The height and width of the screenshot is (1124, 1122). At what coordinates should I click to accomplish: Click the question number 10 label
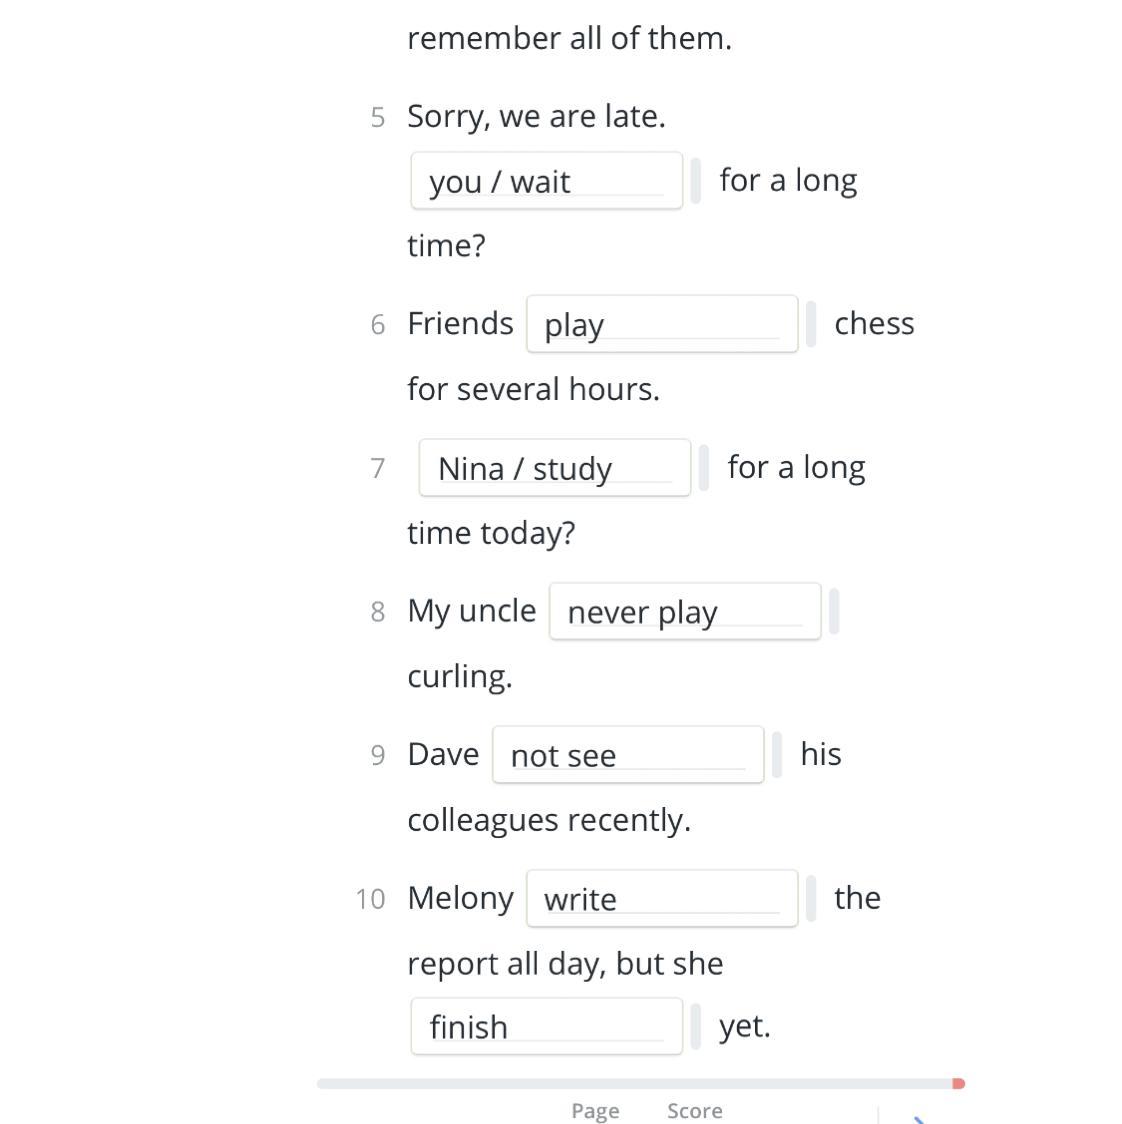[x=370, y=899]
